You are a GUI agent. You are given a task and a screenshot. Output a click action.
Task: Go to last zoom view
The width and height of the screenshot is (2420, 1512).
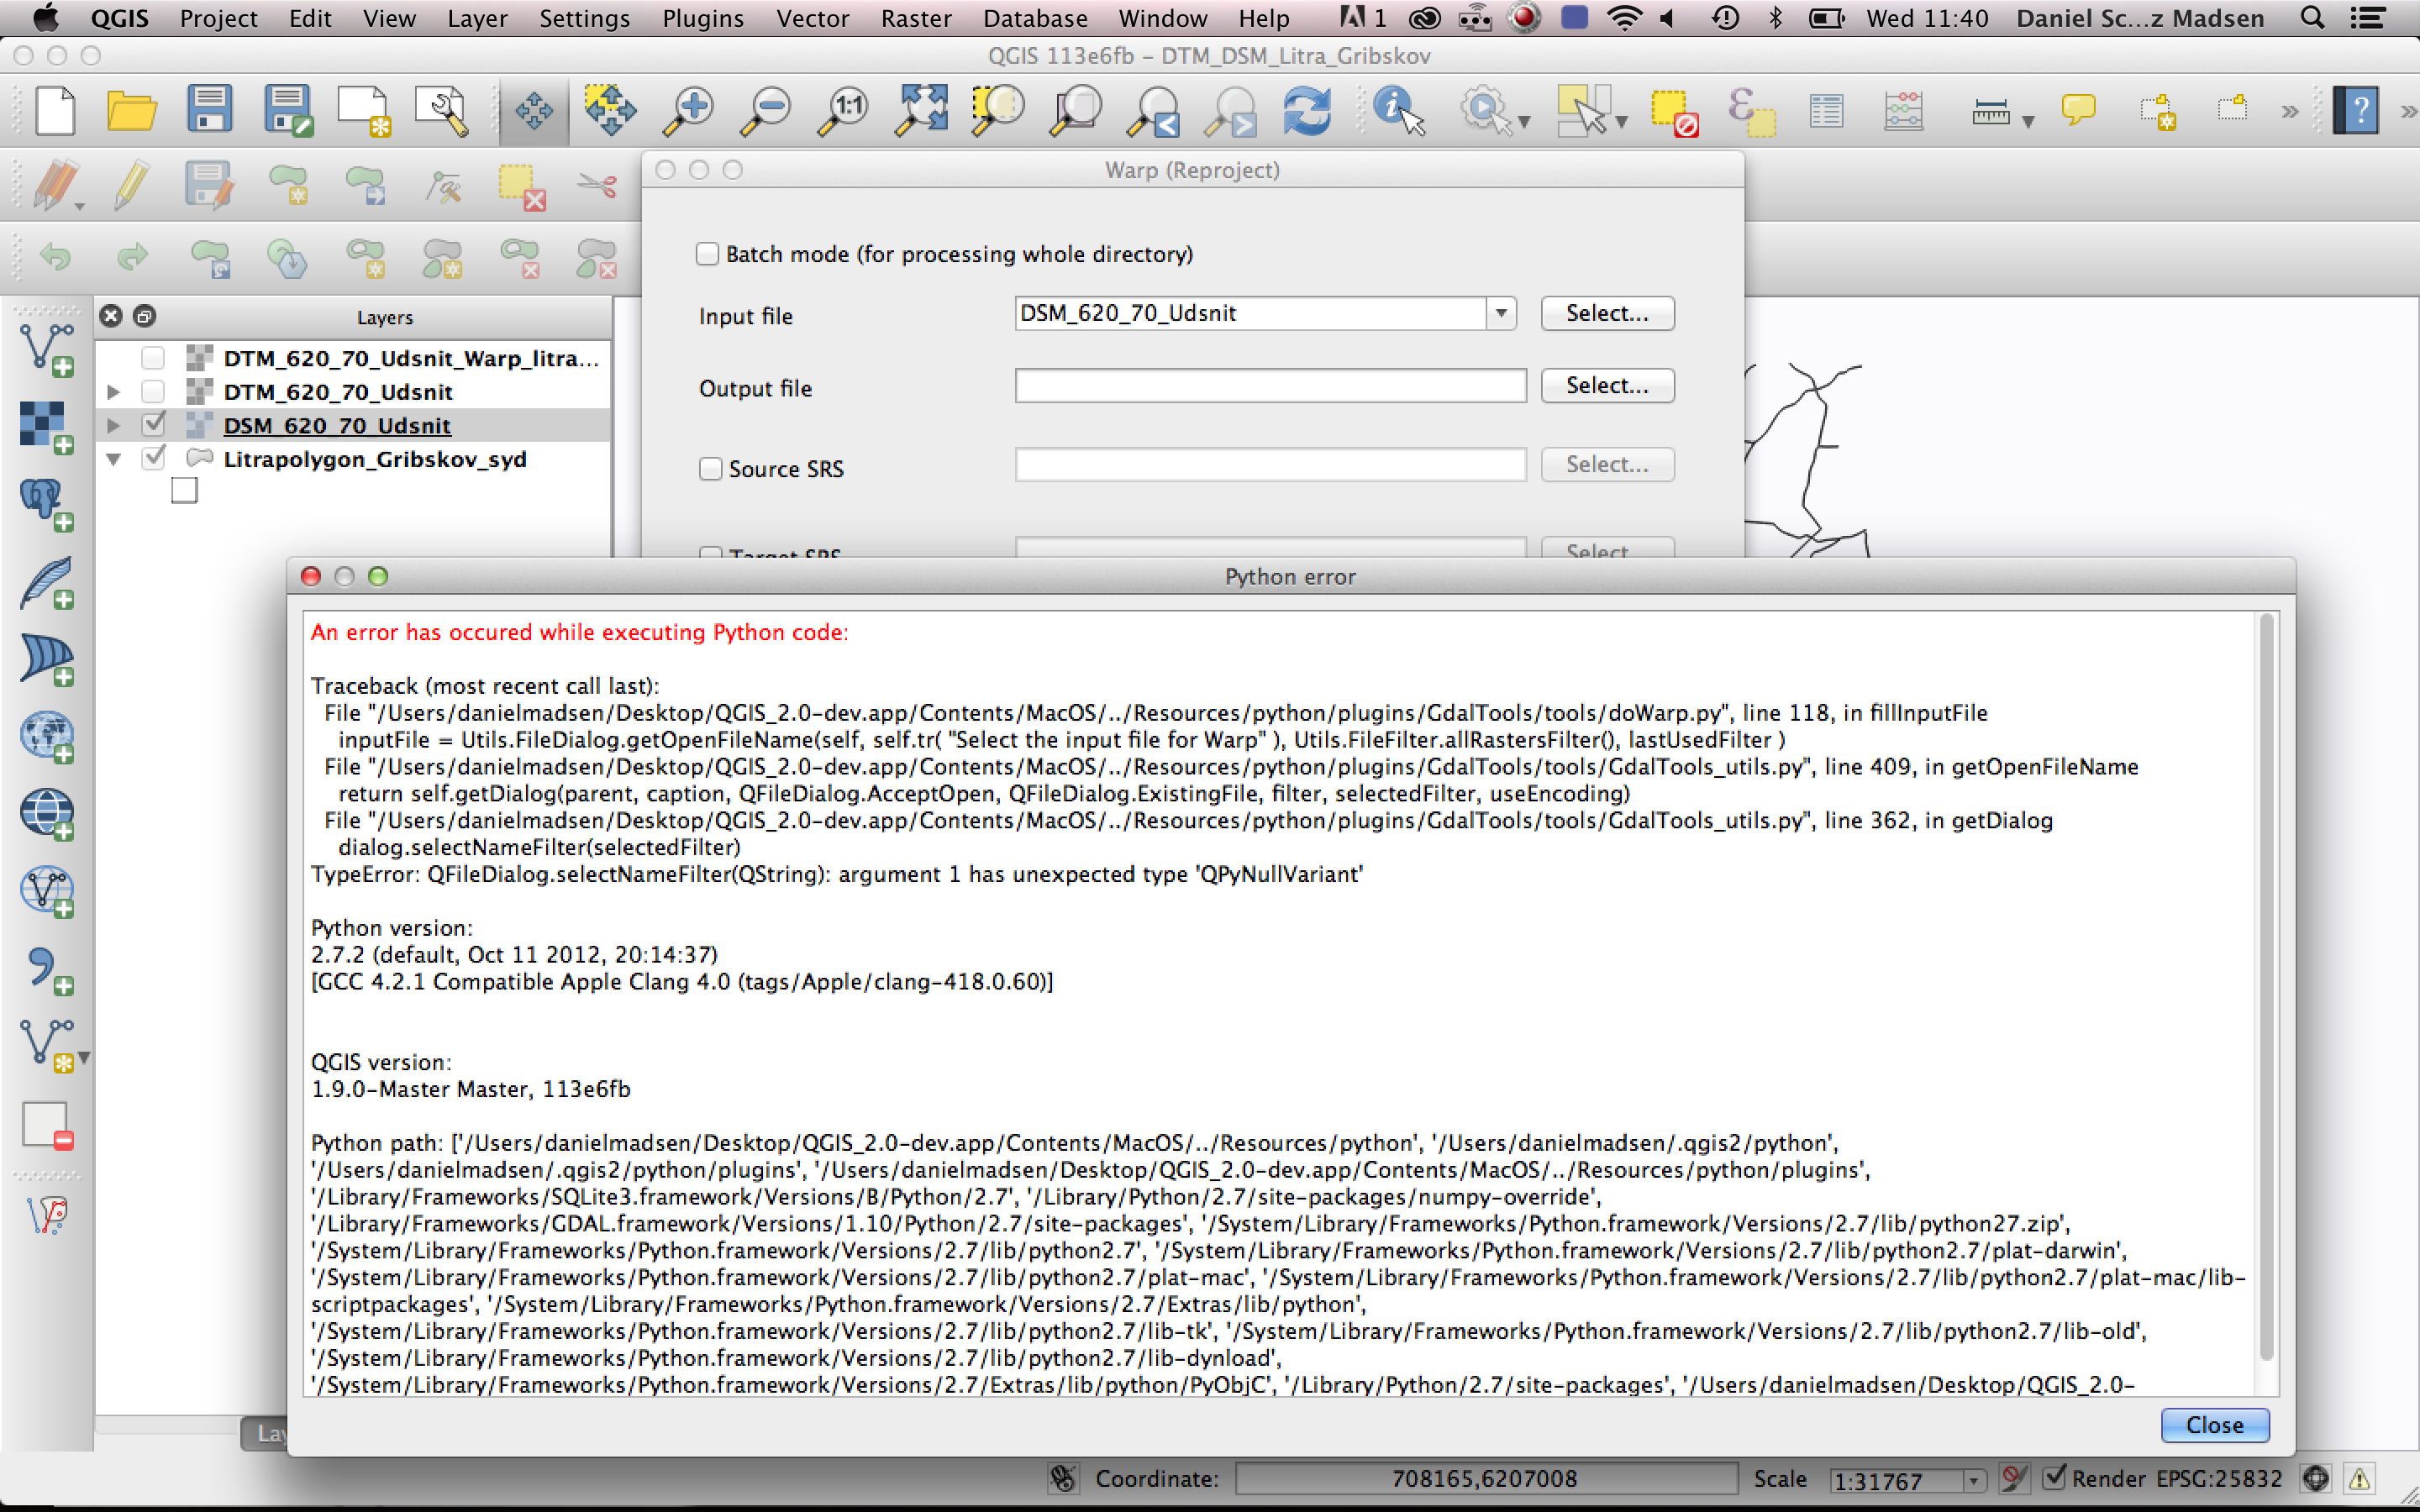coord(1153,110)
